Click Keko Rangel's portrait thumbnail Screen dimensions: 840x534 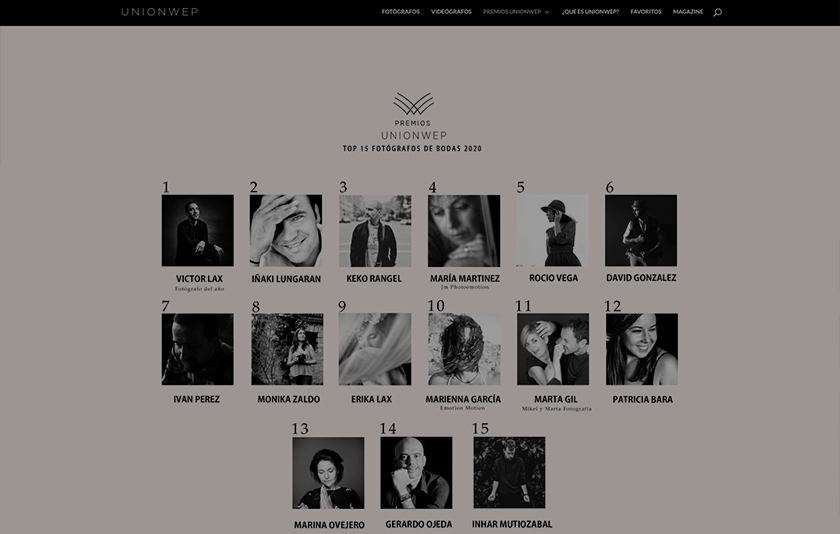375,231
